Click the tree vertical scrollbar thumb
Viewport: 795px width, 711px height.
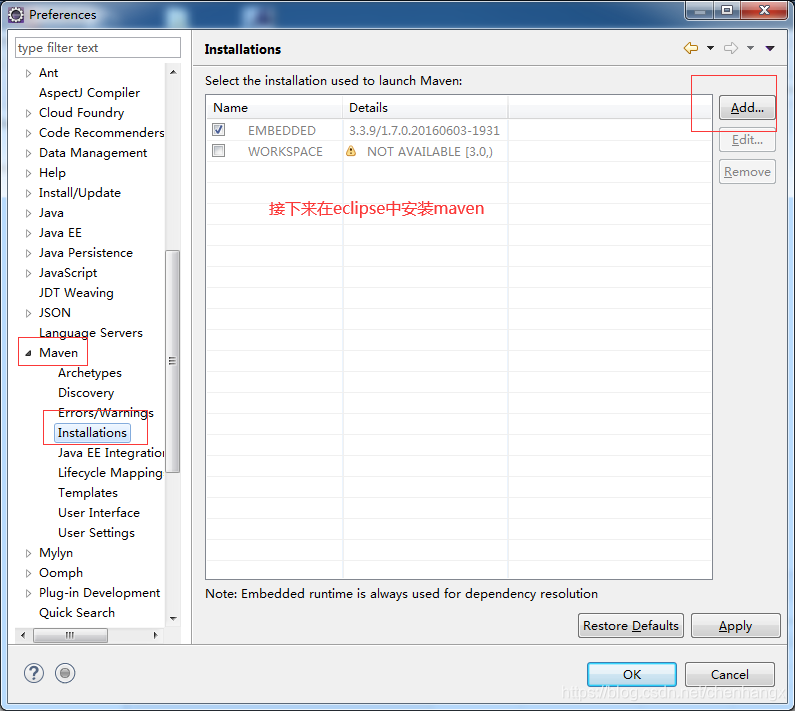[173, 361]
